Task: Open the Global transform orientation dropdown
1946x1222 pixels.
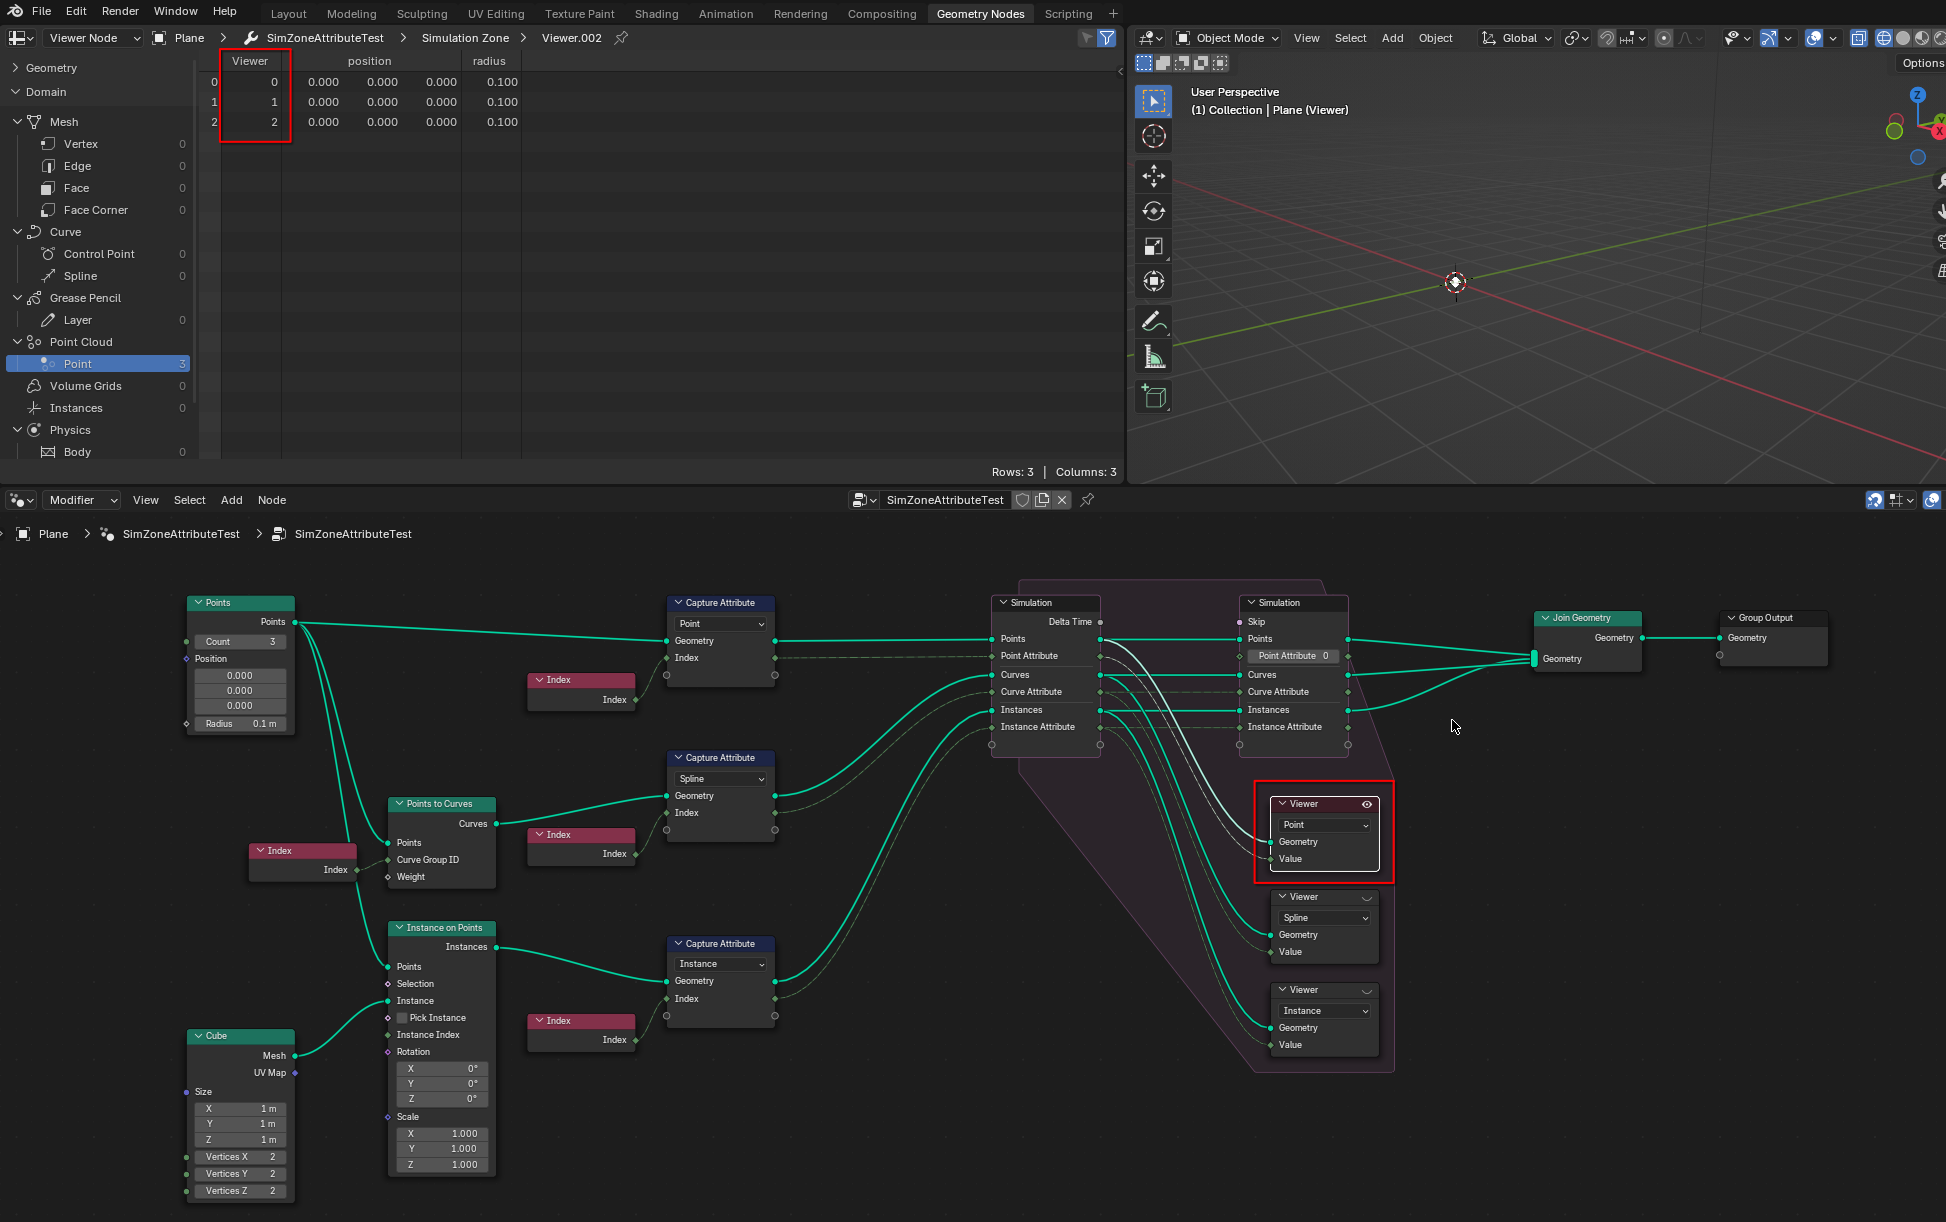Action: tap(1516, 38)
